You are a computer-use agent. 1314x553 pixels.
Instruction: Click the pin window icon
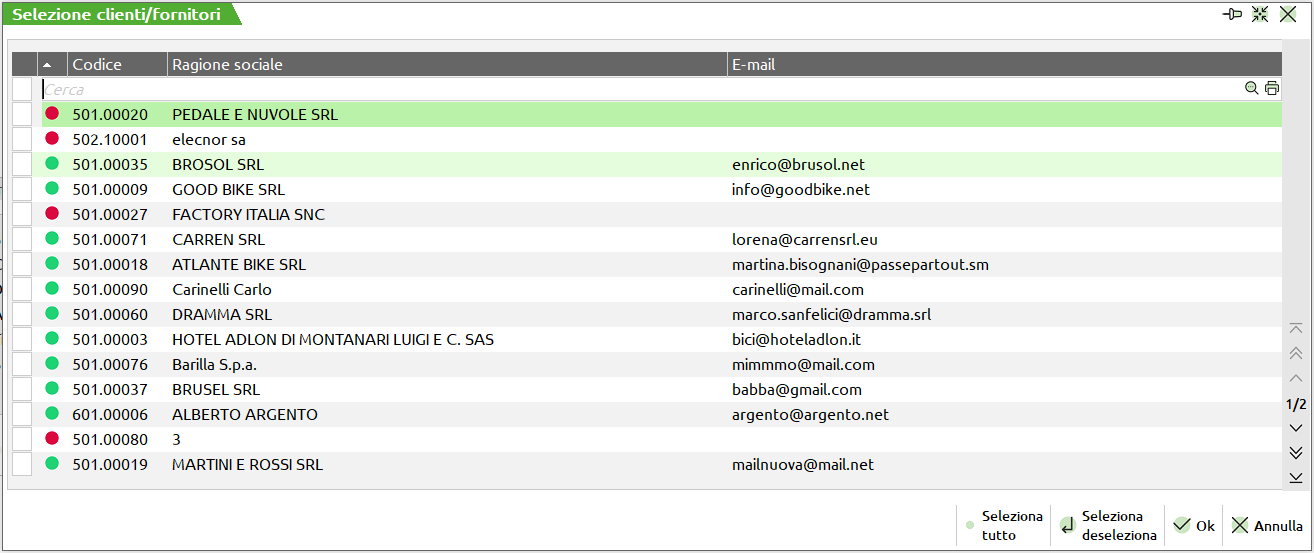pyautogui.click(x=1232, y=14)
